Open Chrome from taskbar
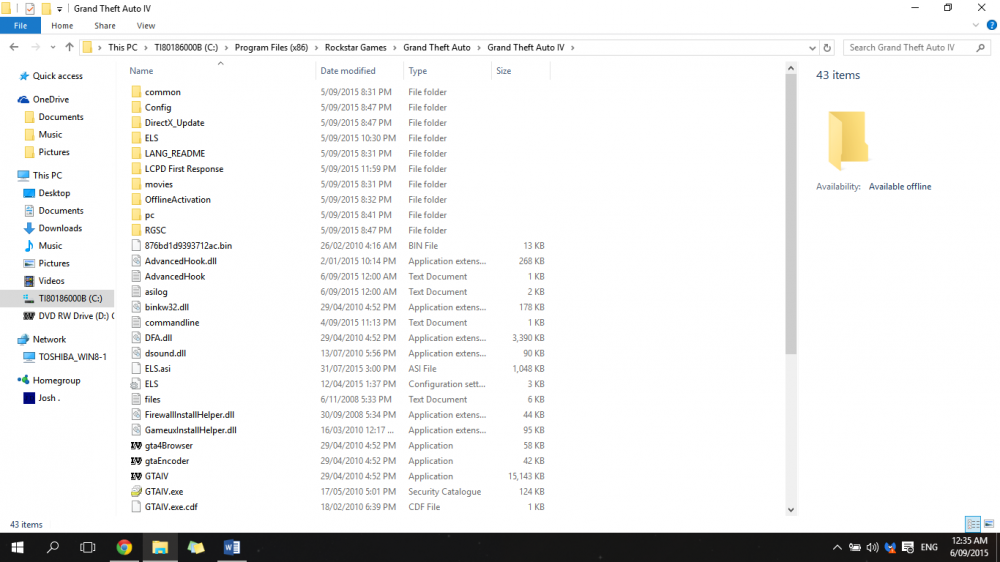The height and width of the screenshot is (562, 1000). pyautogui.click(x=124, y=547)
